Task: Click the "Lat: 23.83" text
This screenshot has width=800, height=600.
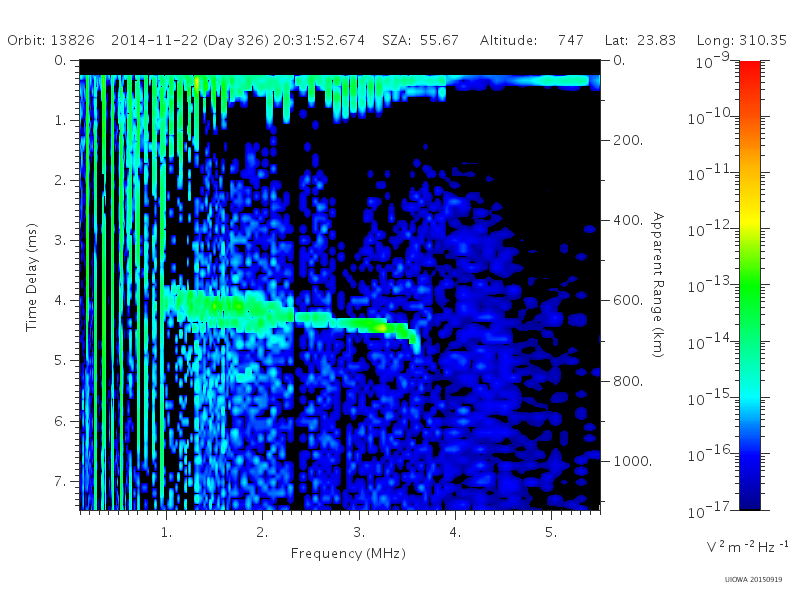Action: point(640,40)
